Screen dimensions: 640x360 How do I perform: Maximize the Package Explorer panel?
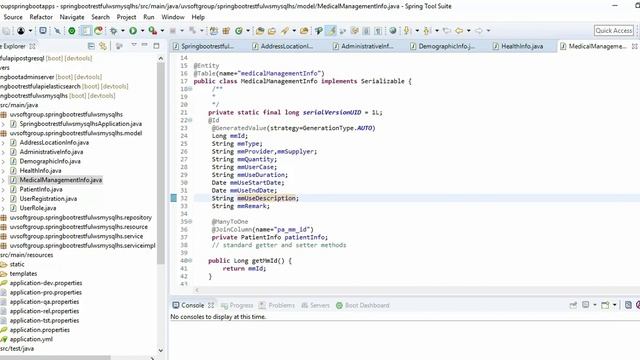coord(156,46)
